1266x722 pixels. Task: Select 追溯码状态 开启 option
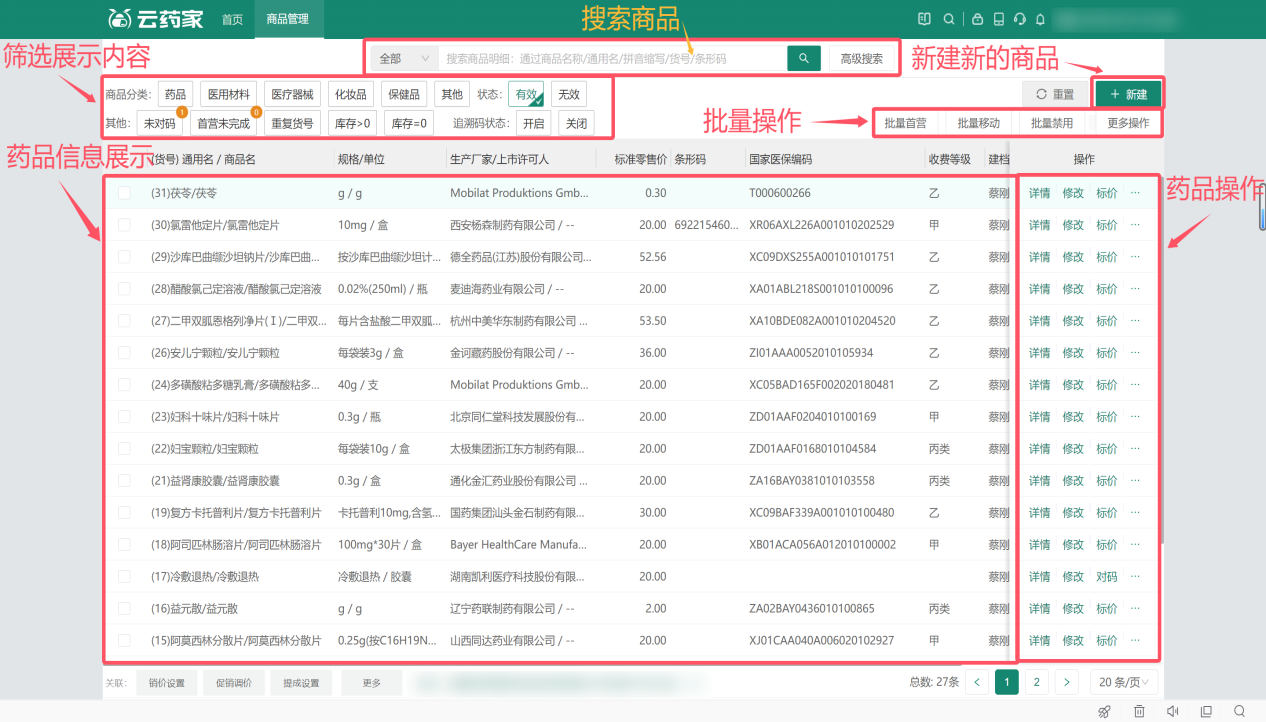tap(533, 124)
